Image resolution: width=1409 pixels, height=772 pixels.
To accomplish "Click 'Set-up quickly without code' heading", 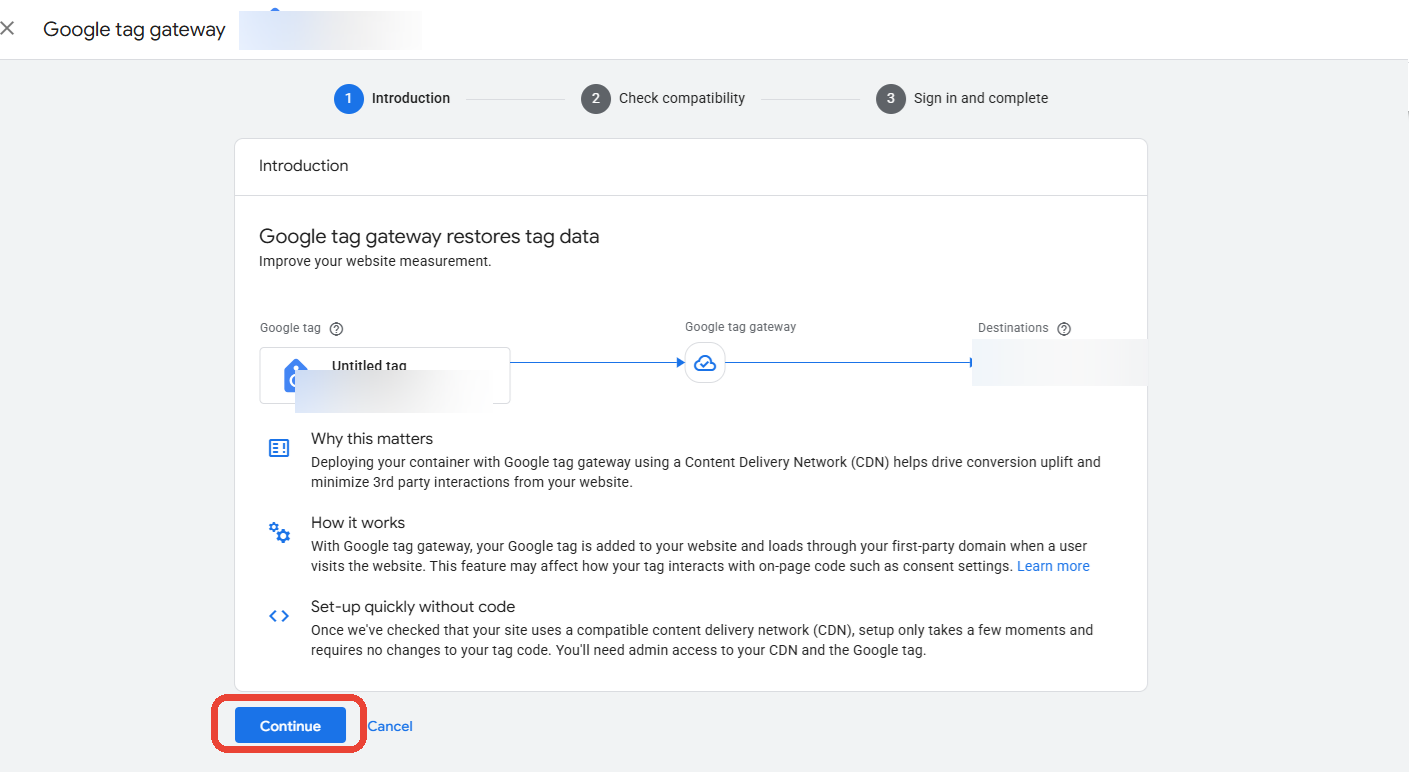I will coord(413,607).
